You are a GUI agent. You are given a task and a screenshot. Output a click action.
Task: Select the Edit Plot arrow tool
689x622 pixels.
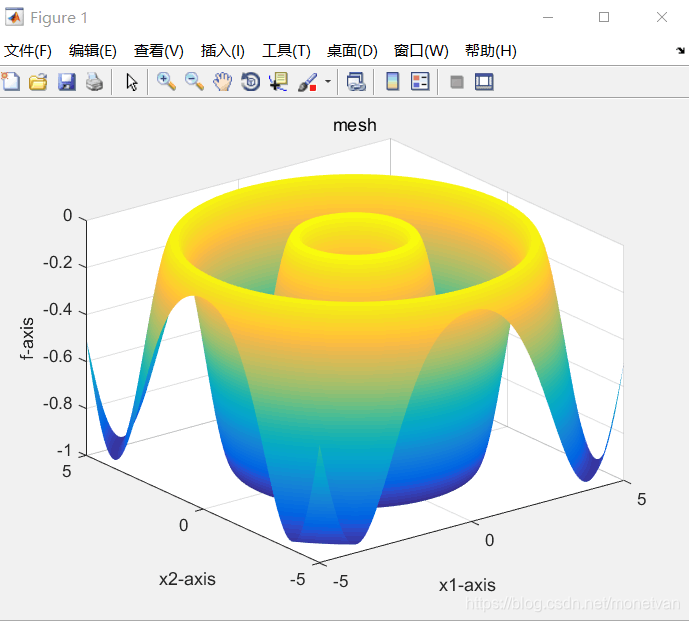pyautogui.click(x=131, y=82)
